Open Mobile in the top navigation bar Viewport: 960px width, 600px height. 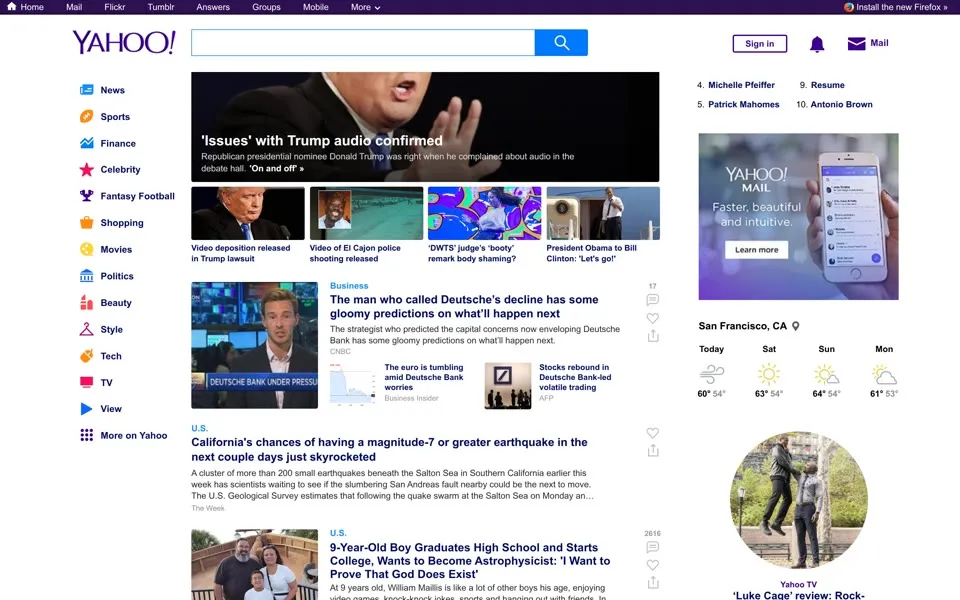(x=315, y=7)
